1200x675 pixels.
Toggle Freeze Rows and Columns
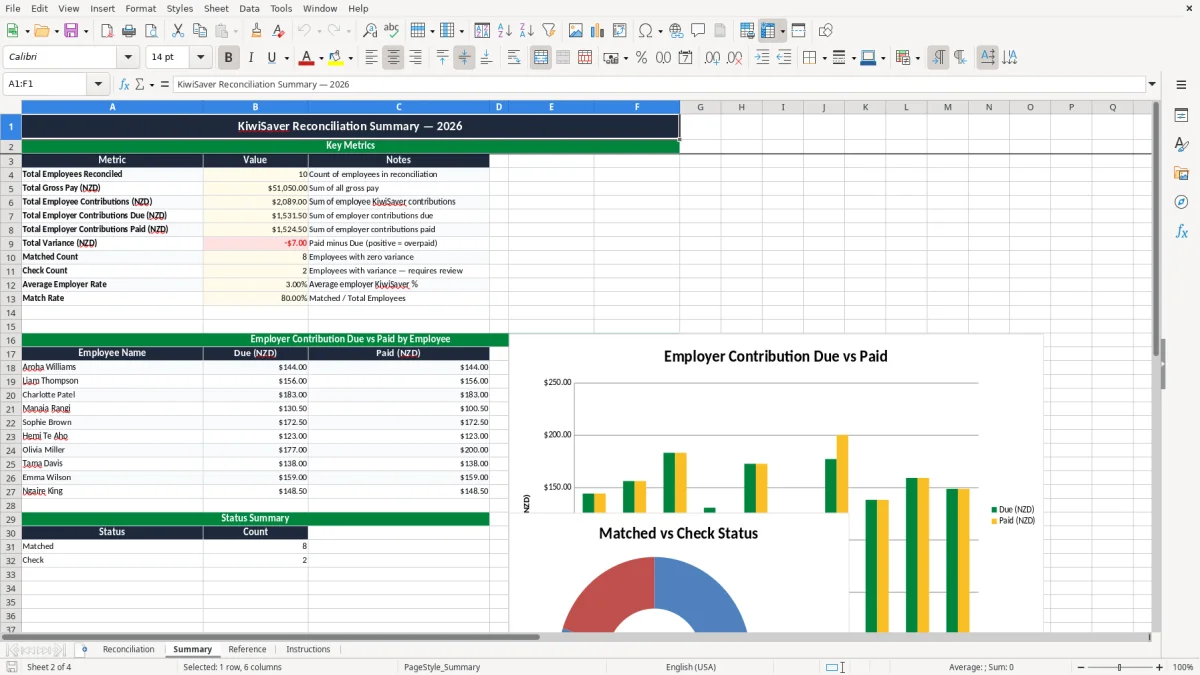point(767,31)
